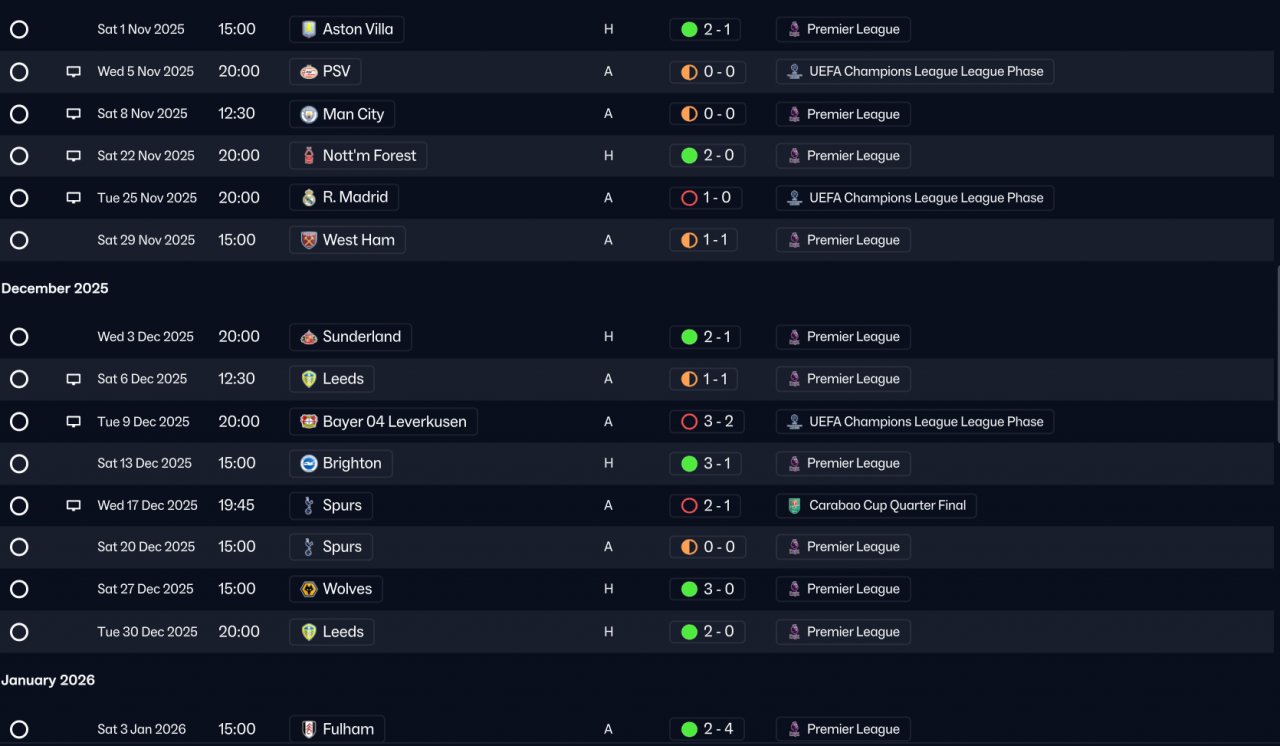Click the Carabao Cup competition logo
Image resolution: width=1280 pixels, height=746 pixels.
pos(794,506)
